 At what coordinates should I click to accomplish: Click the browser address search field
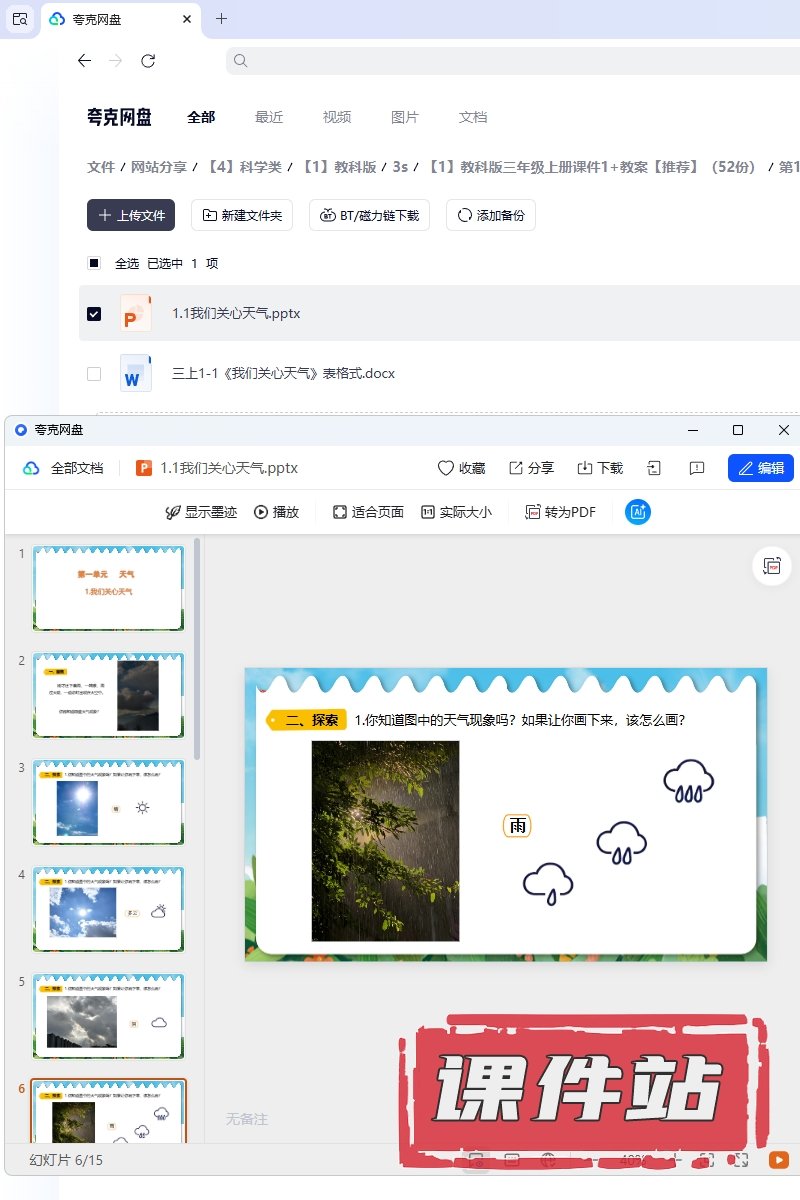(x=500, y=61)
